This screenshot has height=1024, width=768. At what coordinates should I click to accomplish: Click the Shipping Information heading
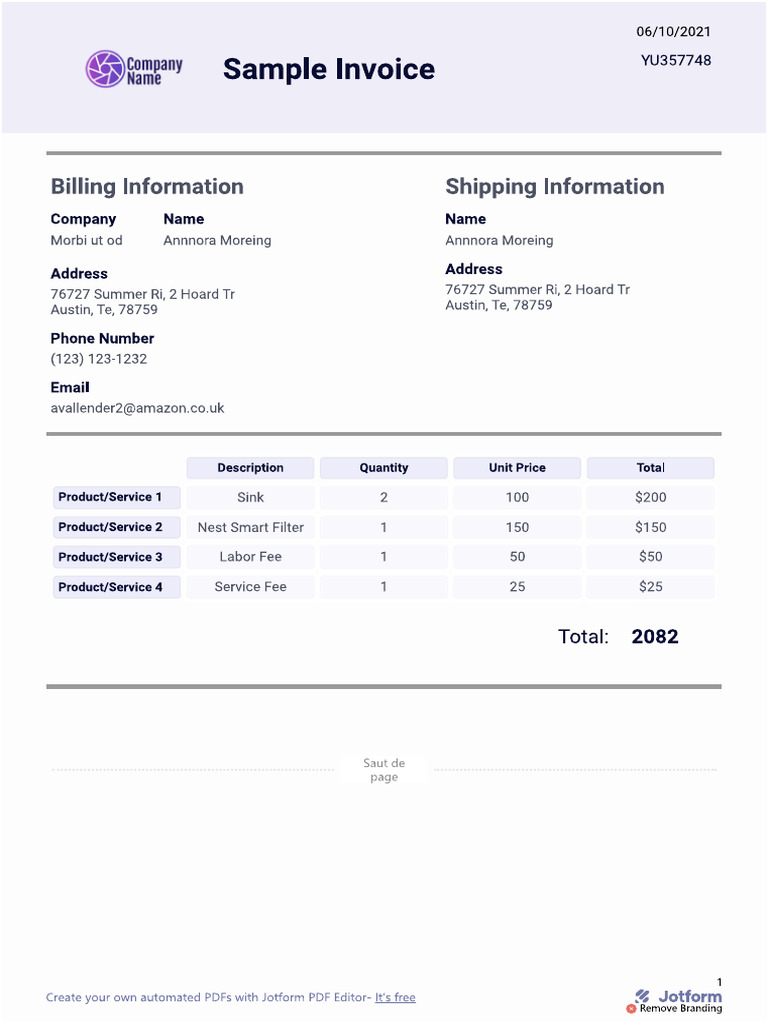tap(554, 187)
